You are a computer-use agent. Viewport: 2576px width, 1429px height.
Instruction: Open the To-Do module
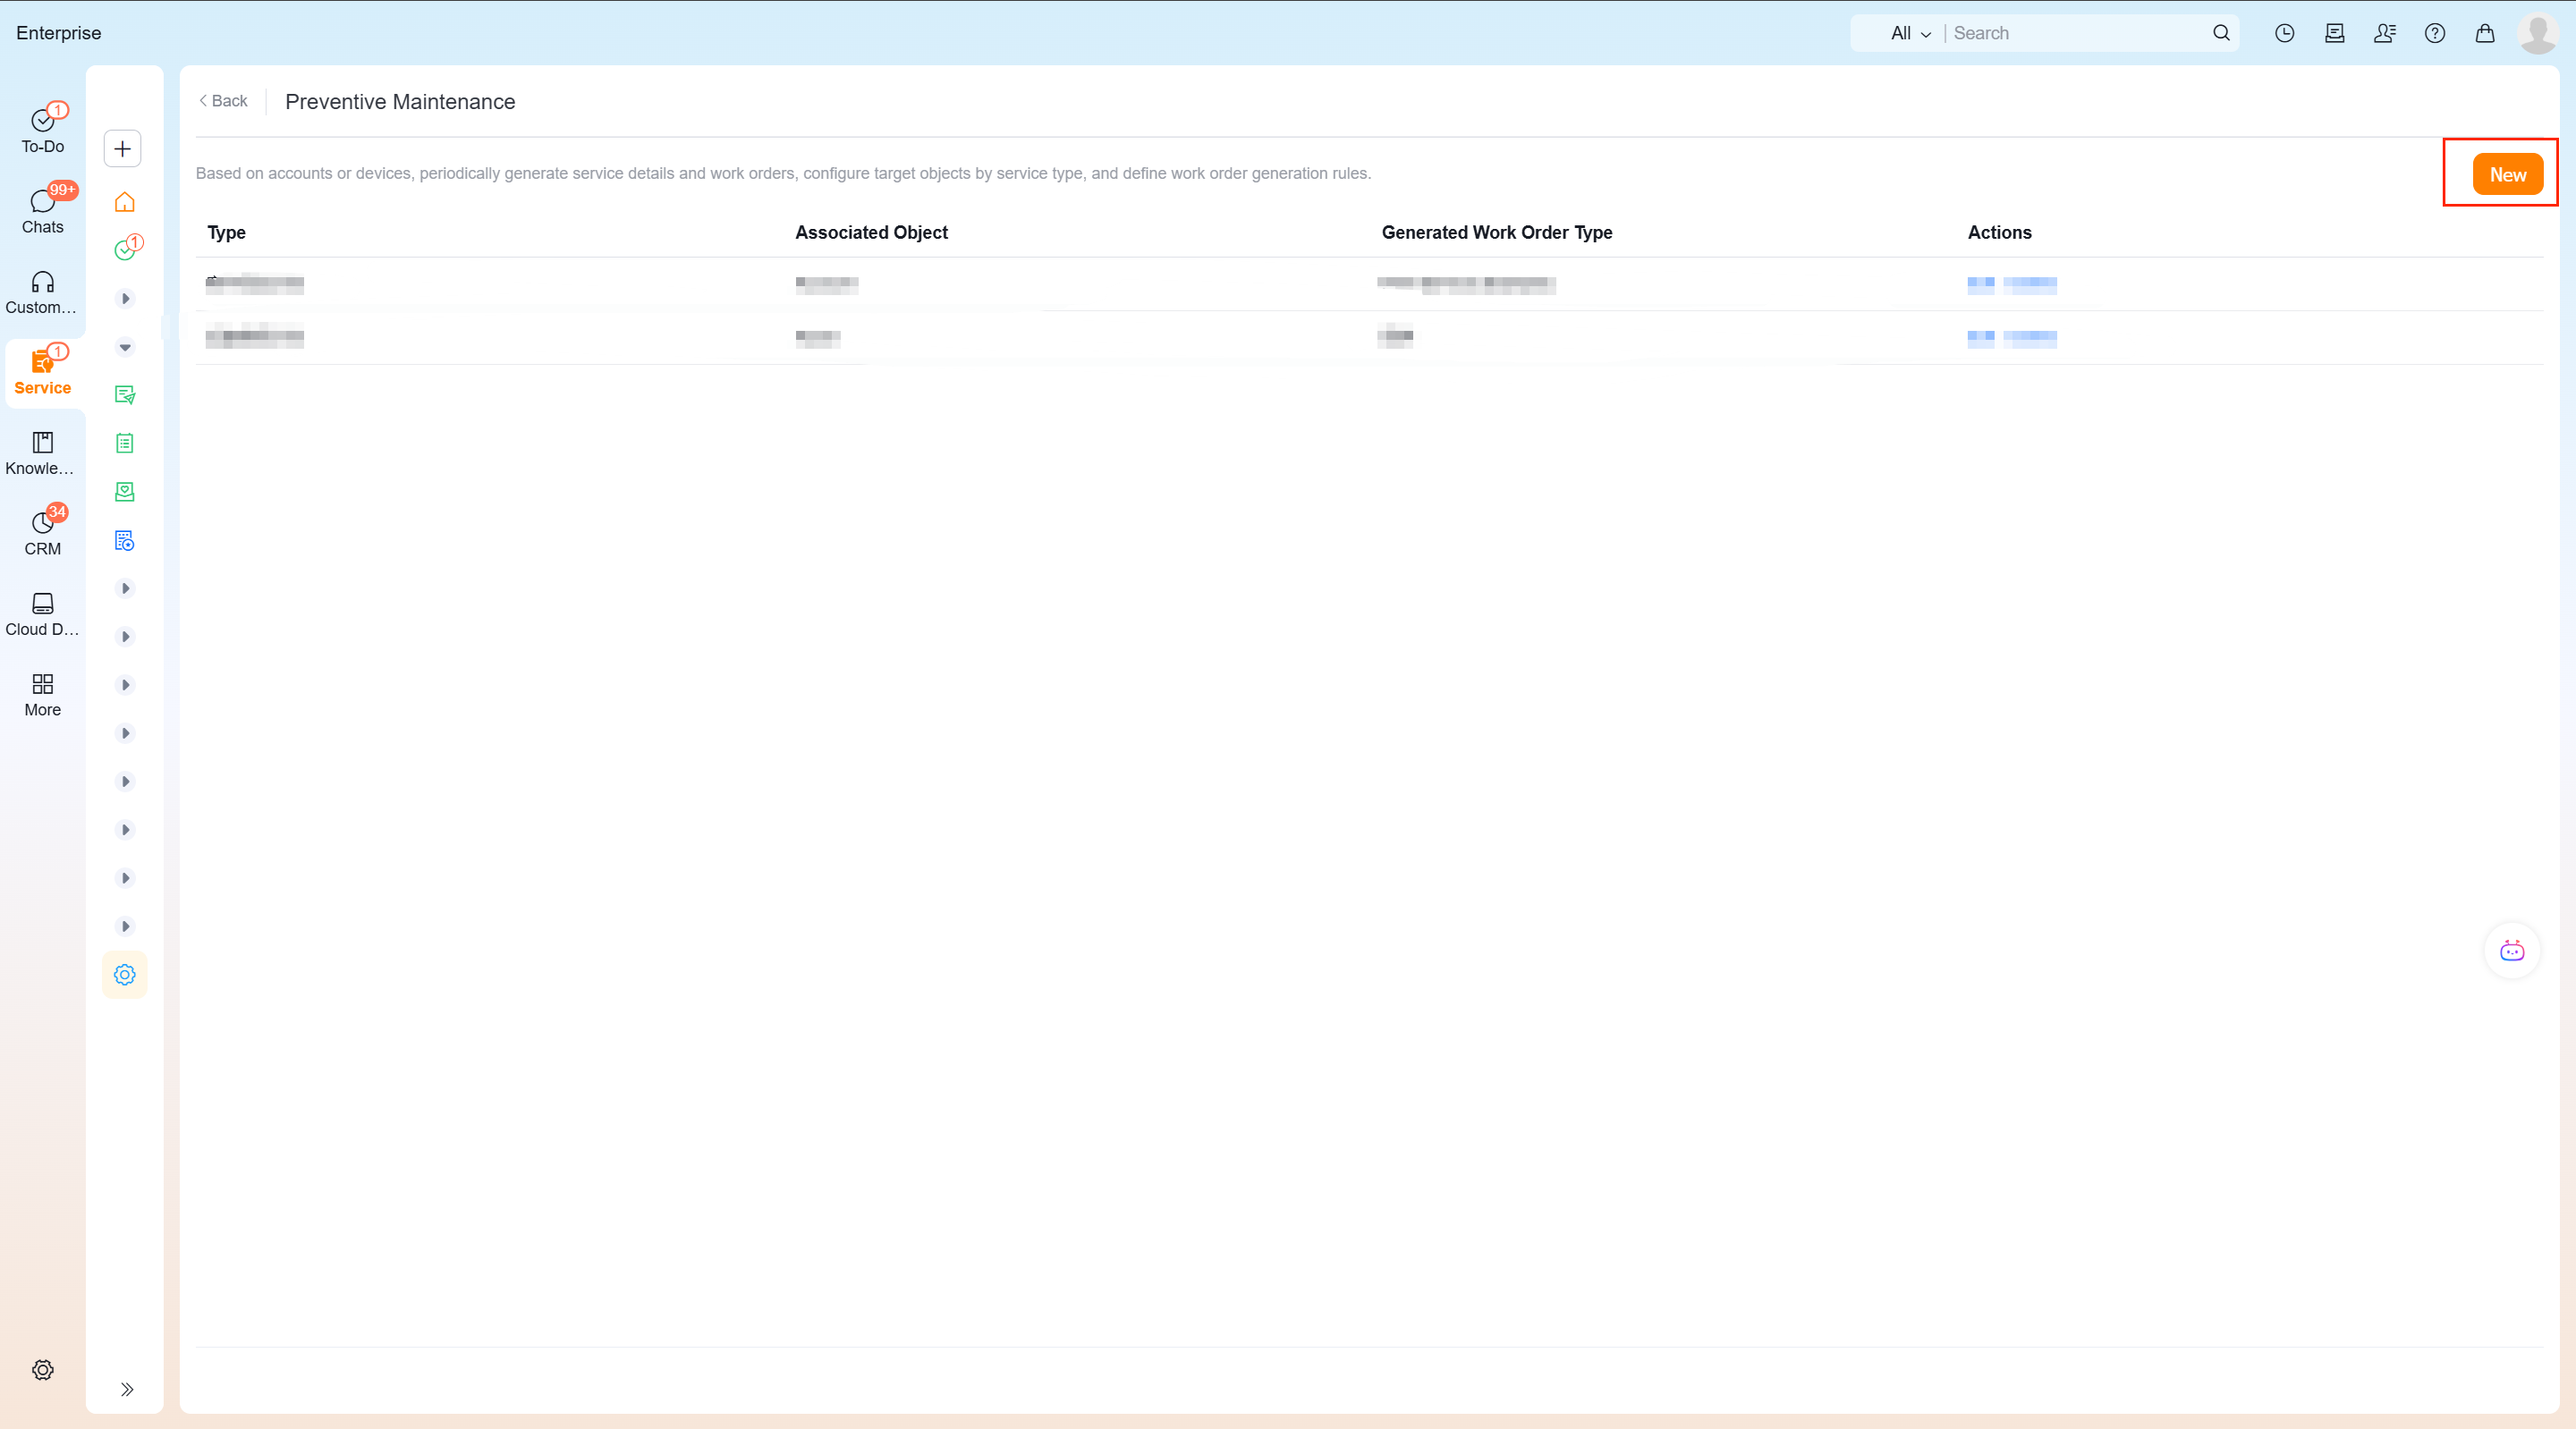(42, 130)
